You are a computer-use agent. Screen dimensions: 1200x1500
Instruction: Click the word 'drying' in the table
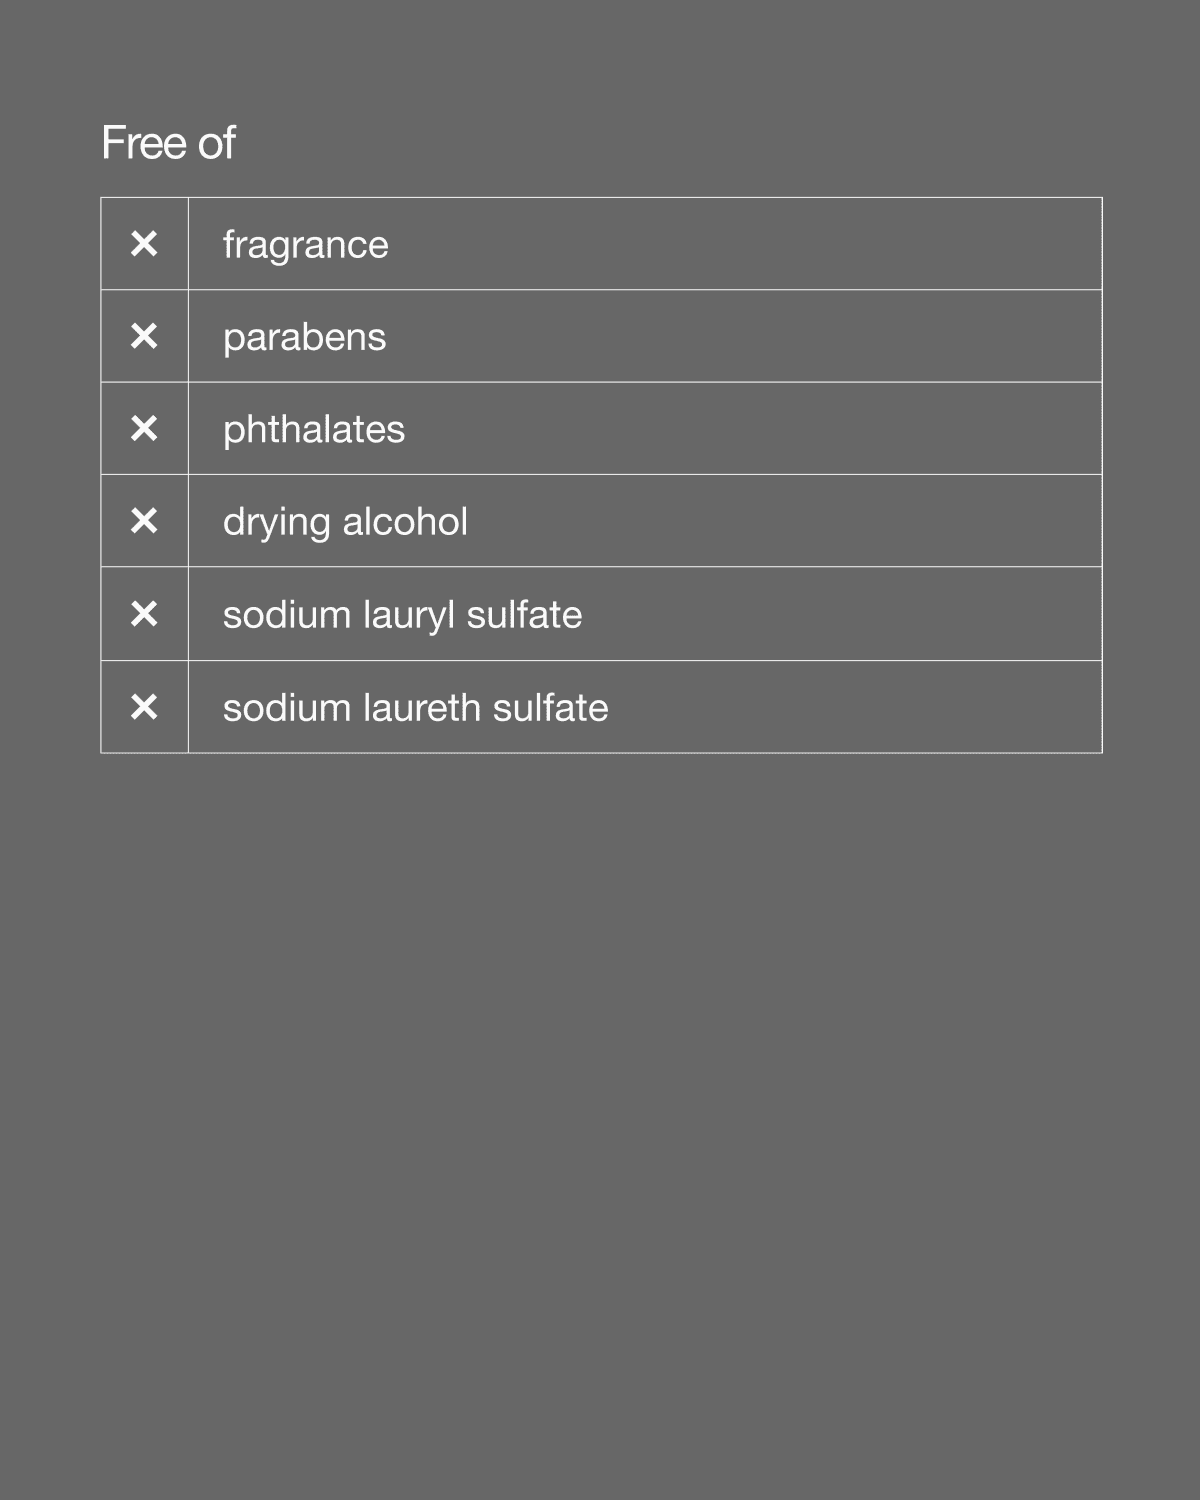[x=276, y=522]
